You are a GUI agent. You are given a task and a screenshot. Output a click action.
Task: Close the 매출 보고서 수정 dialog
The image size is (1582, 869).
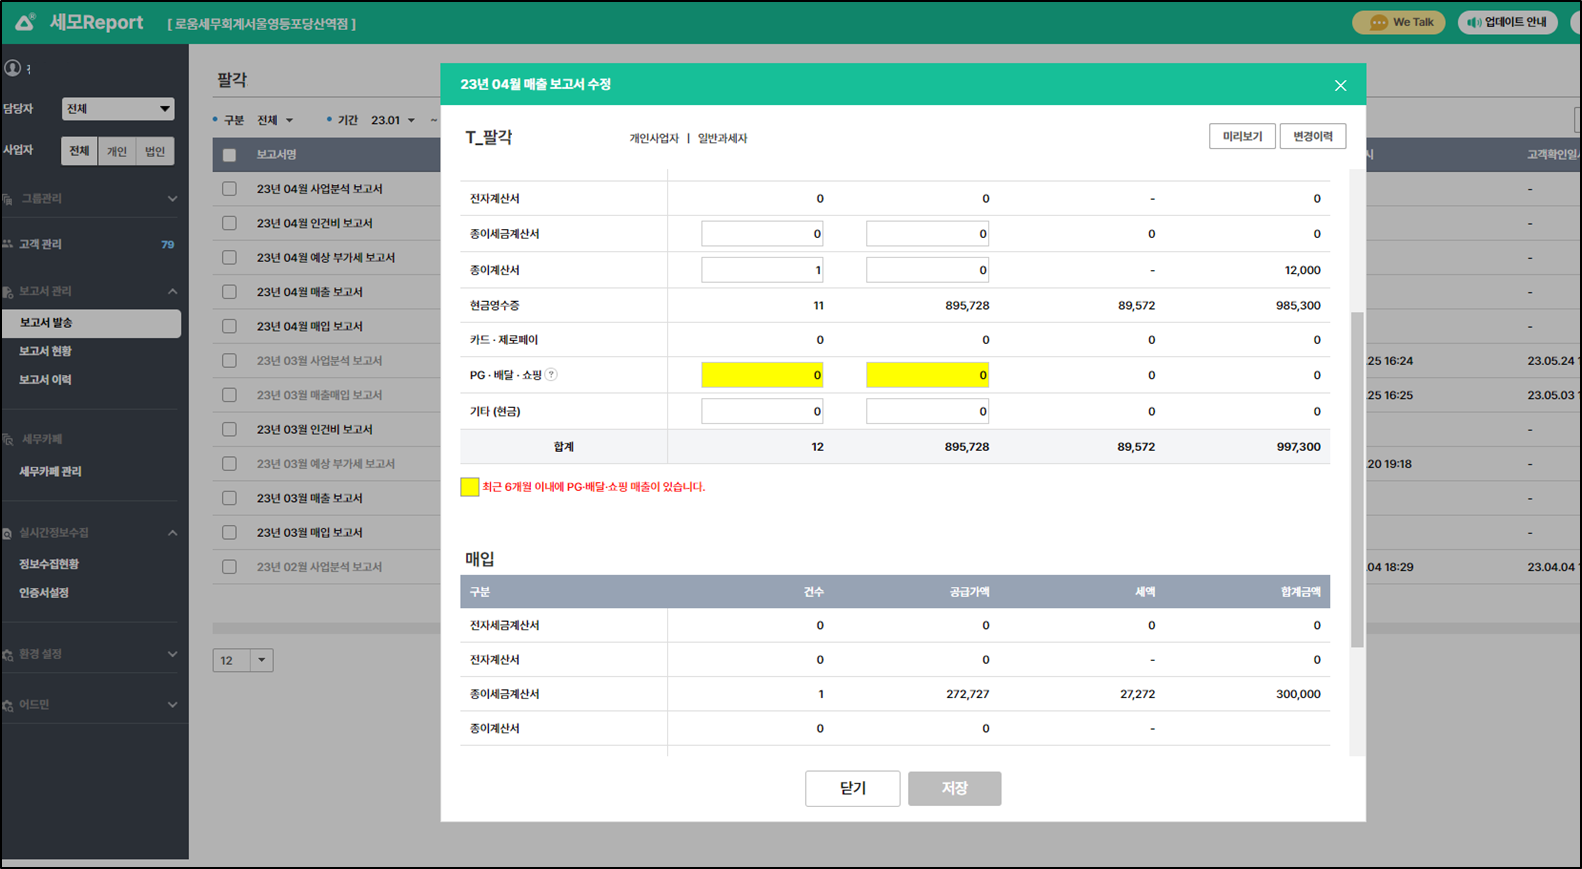pyautogui.click(x=1340, y=86)
